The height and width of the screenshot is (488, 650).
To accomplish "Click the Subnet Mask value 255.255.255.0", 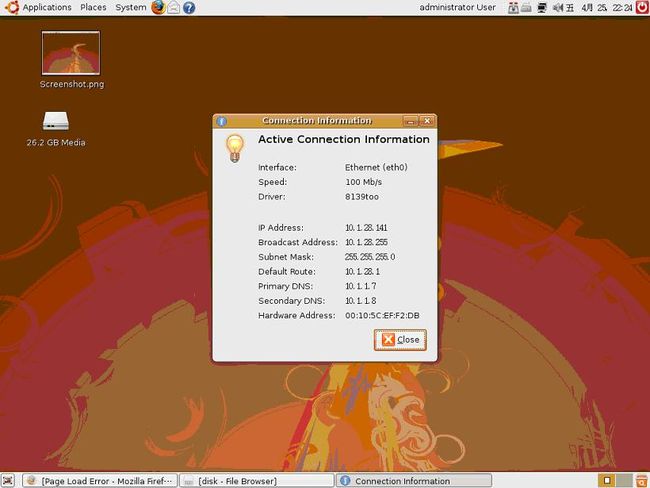I will (x=370, y=257).
